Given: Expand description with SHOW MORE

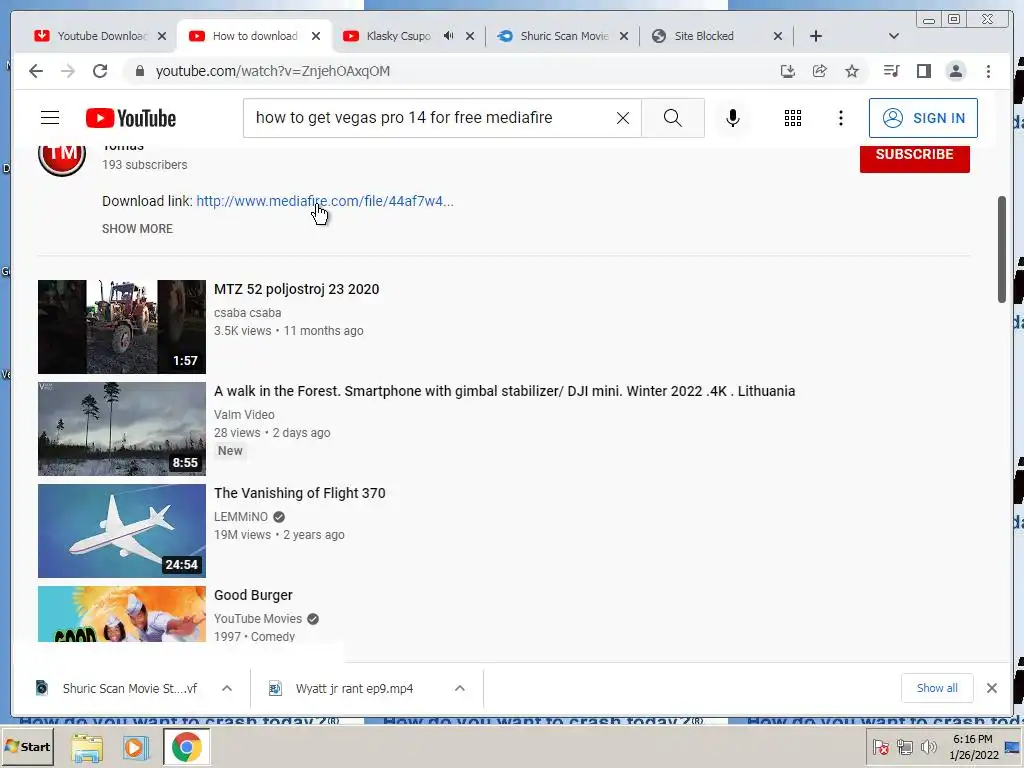Looking at the screenshot, I should click(x=137, y=229).
